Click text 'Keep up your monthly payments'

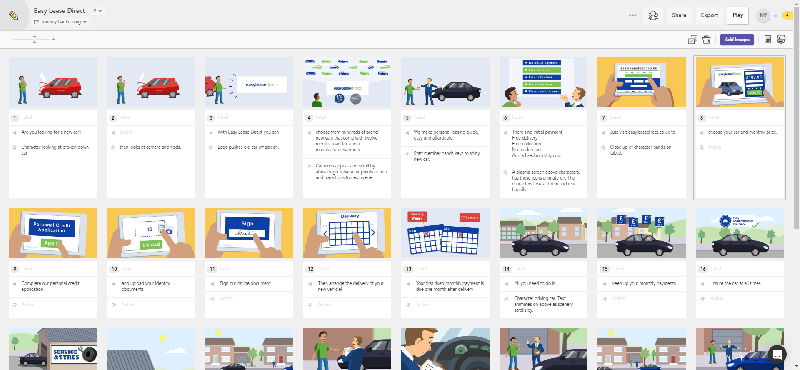(643, 283)
